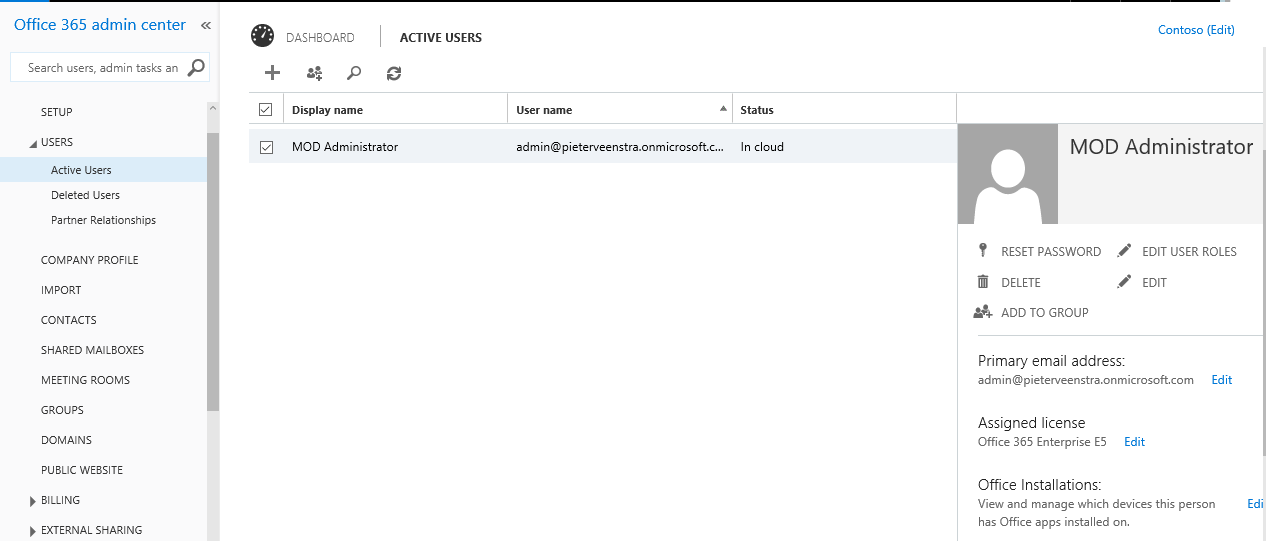This screenshot has height=541, width=1266.
Task: Click the Add to Group people icon
Action: coord(983,312)
